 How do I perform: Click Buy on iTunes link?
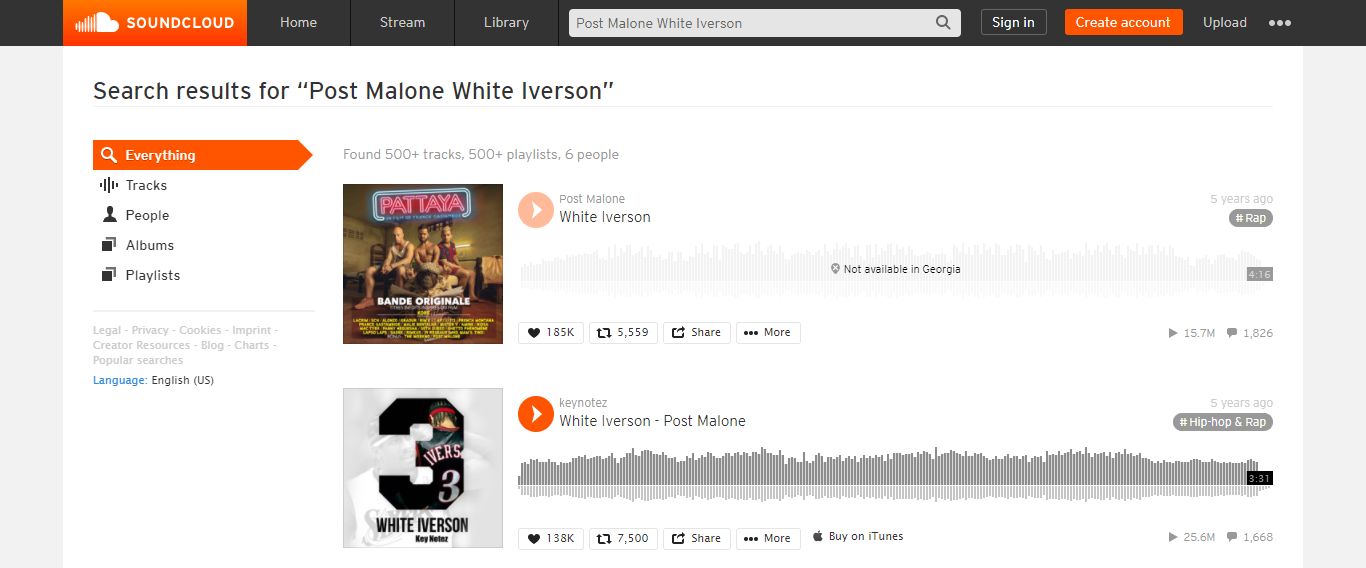(x=858, y=537)
